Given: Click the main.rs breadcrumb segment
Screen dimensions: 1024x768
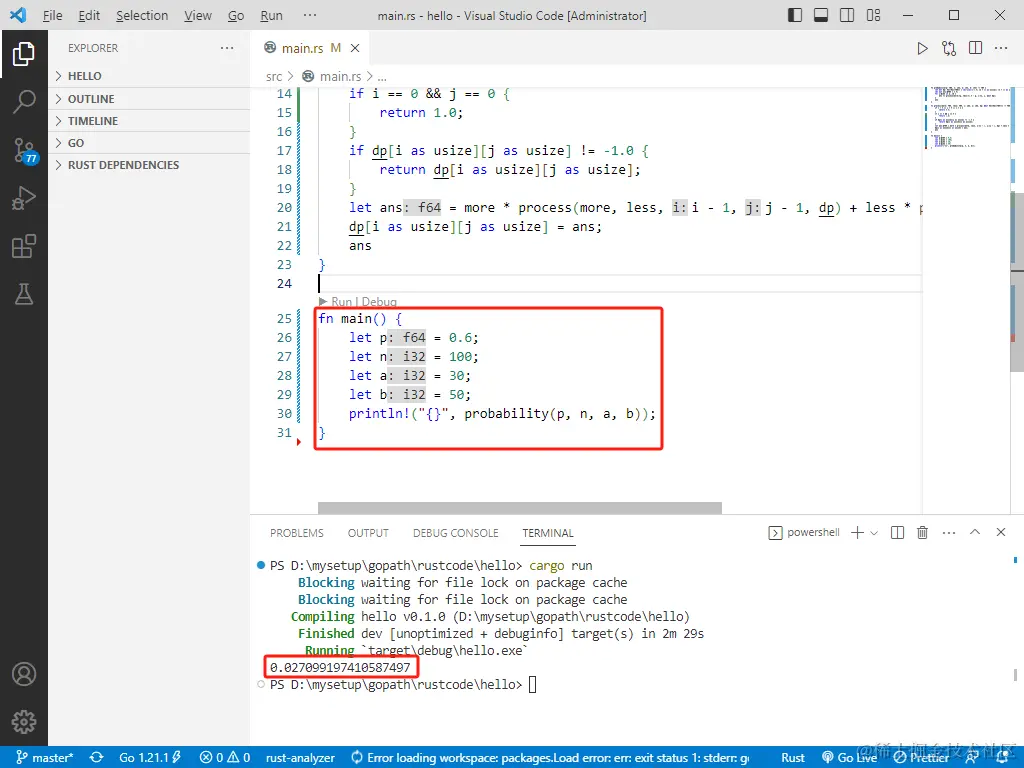Looking at the screenshot, I should (340, 76).
